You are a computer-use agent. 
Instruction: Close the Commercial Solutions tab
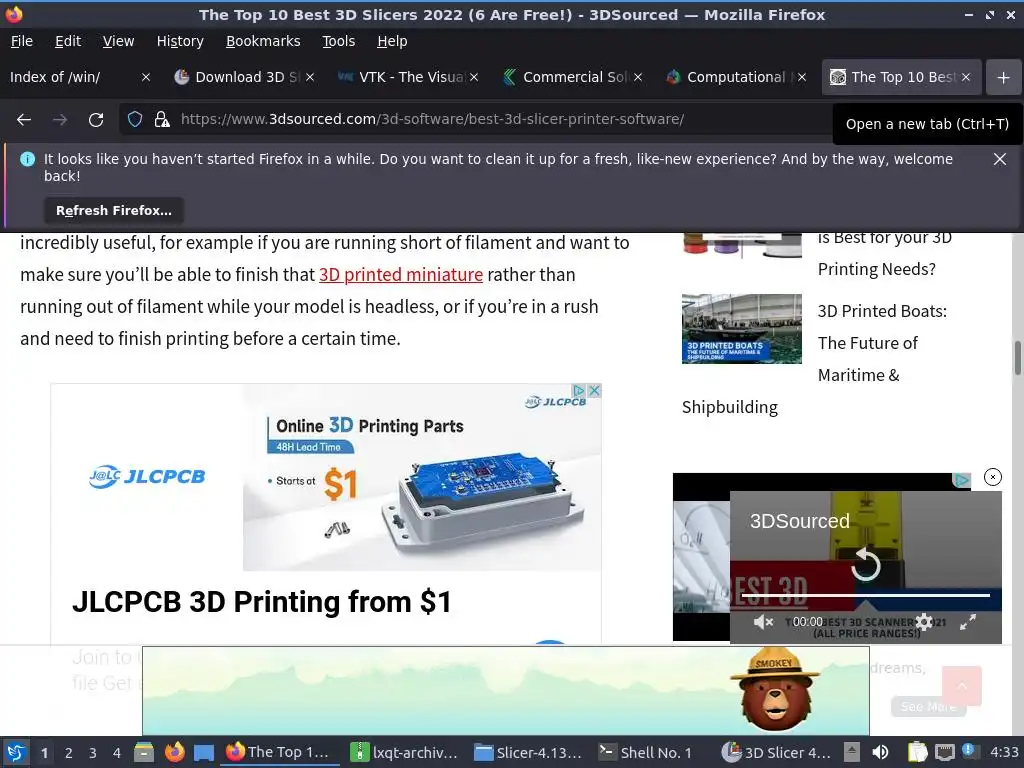click(638, 77)
